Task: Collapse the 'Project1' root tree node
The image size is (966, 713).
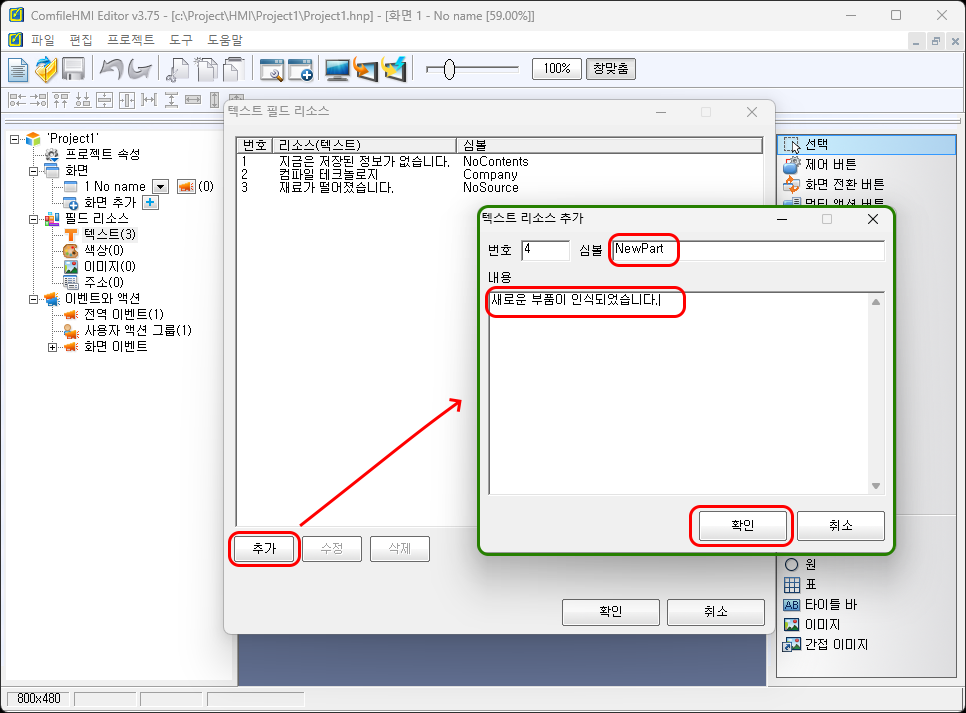Action: pyautogui.click(x=15, y=139)
